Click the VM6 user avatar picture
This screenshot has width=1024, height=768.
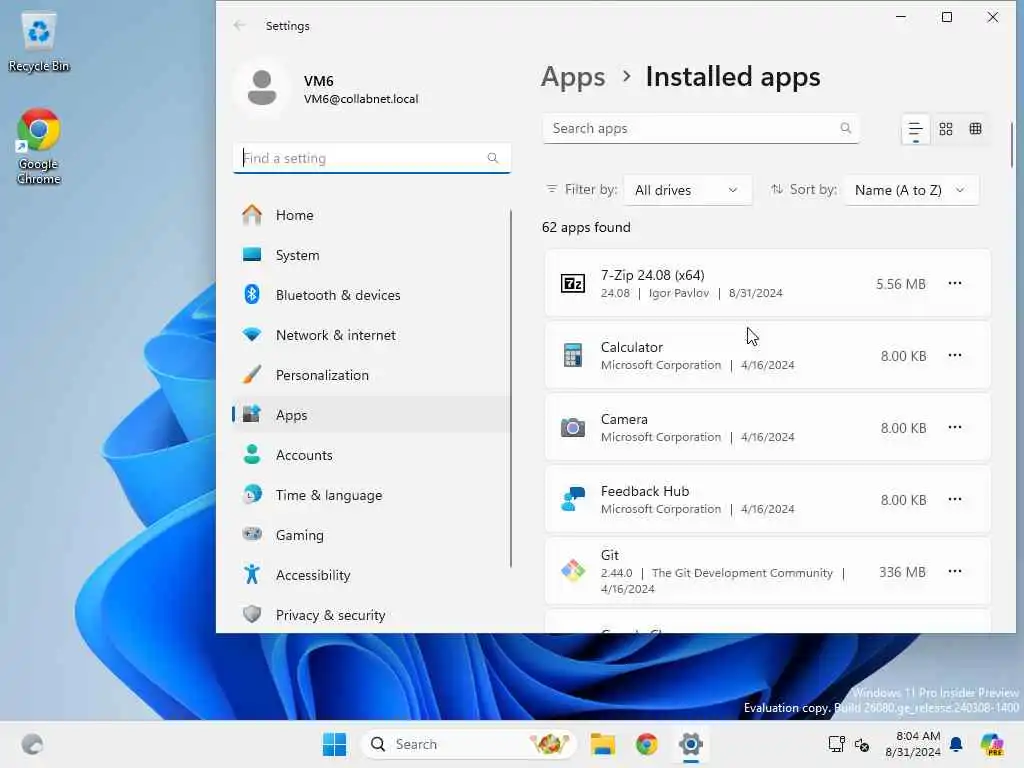tap(262, 88)
